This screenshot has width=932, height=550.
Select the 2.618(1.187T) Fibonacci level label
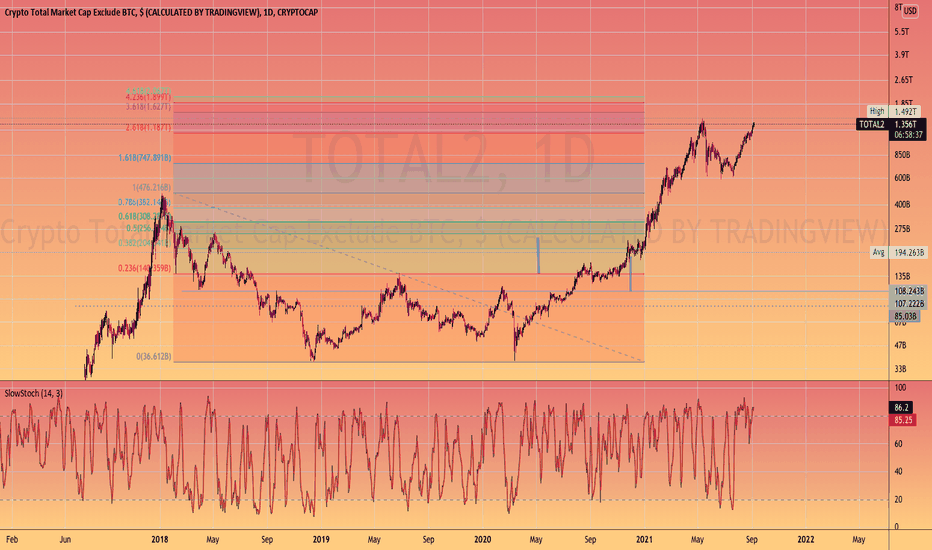tap(148, 128)
